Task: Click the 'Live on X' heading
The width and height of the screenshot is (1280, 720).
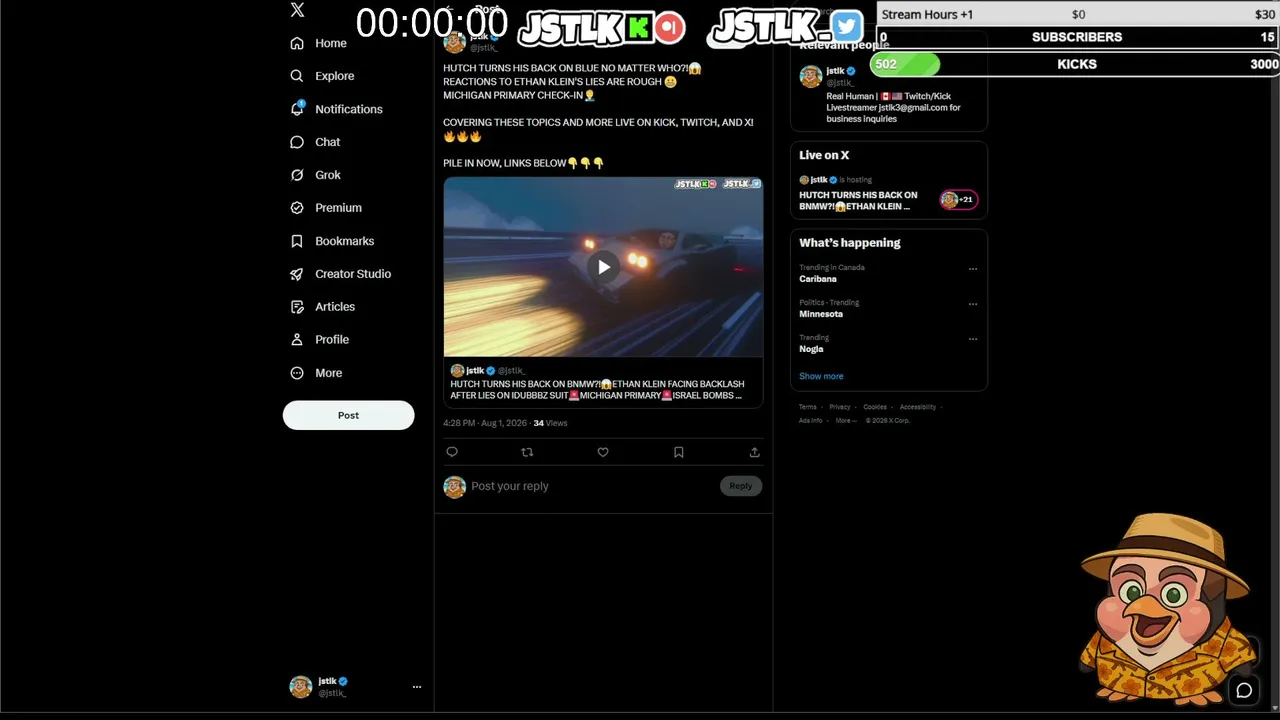Action: click(x=824, y=155)
